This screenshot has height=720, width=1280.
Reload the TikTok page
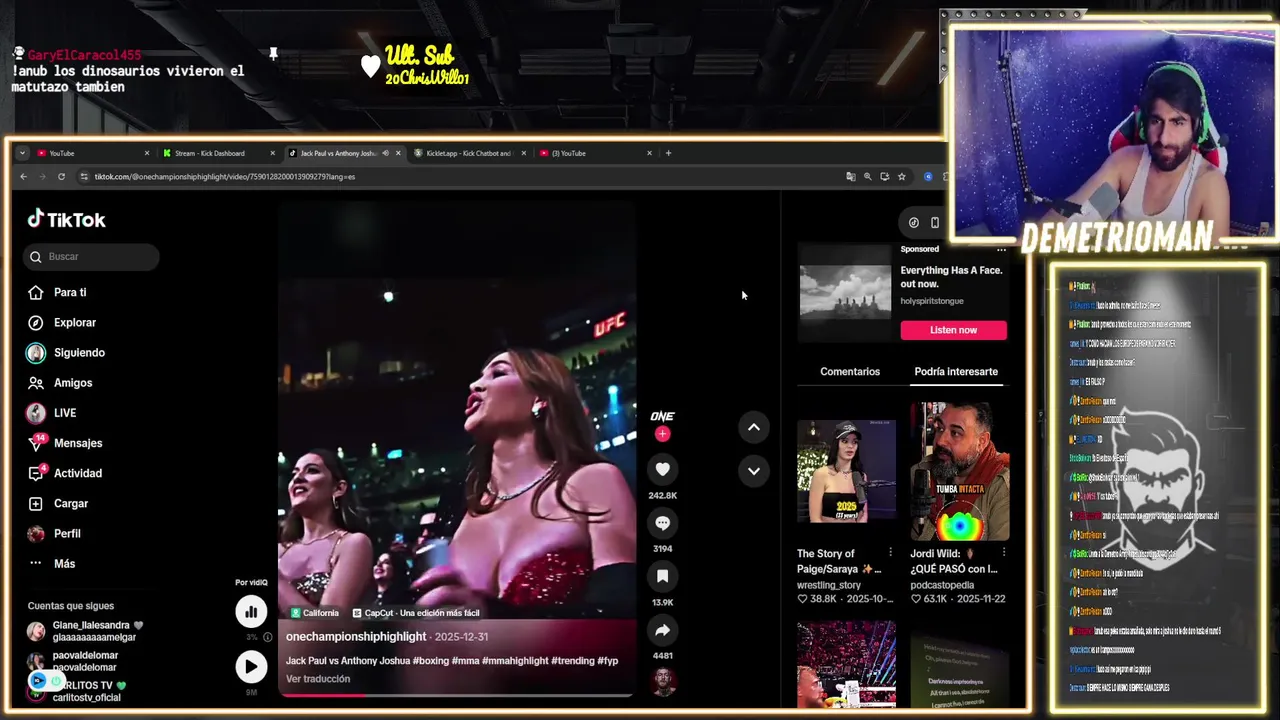click(x=61, y=177)
